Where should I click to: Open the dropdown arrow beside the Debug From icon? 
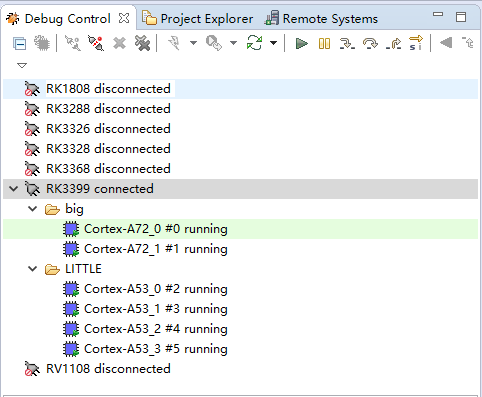point(234,43)
